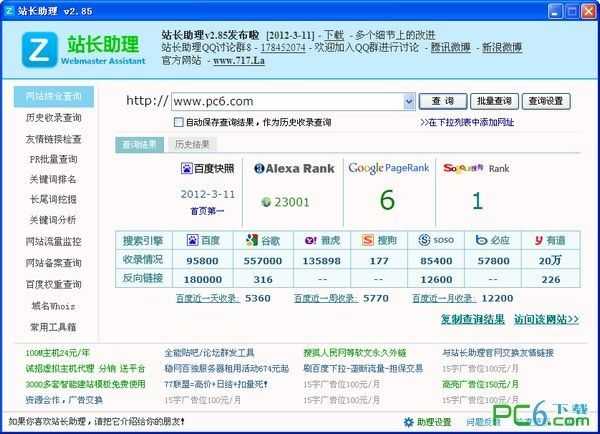The height and width of the screenshot is (434, 600).
Task: Click the ad link 100M主机24元/年
Action: [57, 353]
